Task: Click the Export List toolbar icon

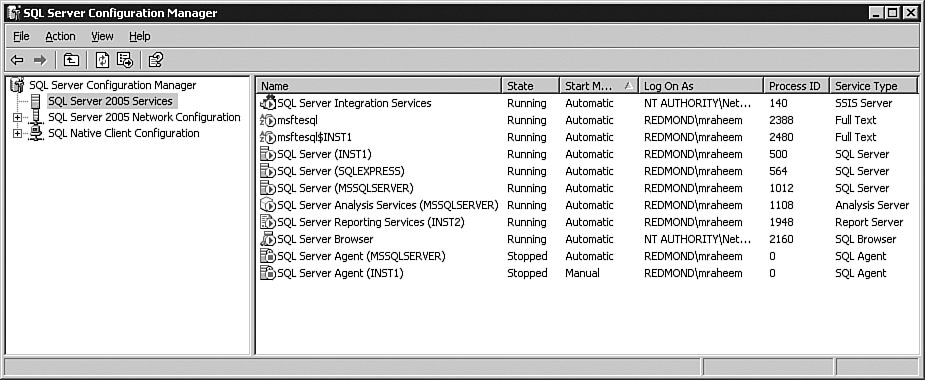Action: (x=125, y=60)
